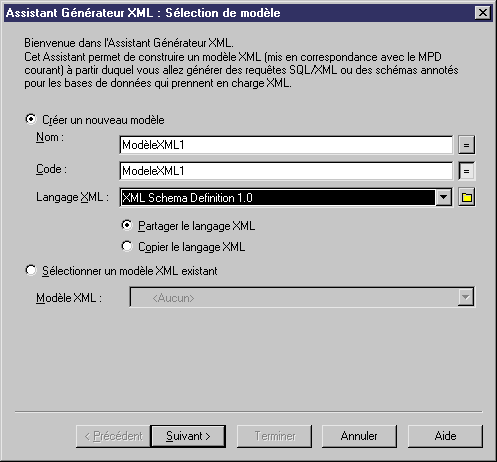Image resolution: width=497 pixels, height=462 pixels.
Task: Select Créer un nouveau modèle radio button
Action: tap(31, 119)
